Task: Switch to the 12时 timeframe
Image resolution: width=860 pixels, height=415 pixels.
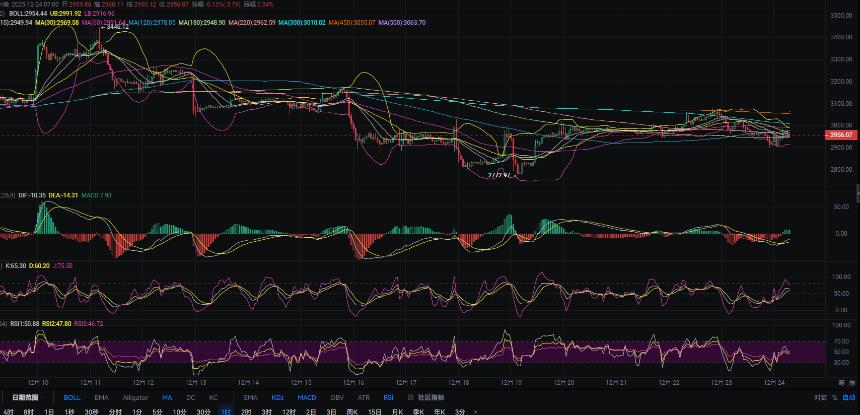Action: tap(288, 412)
